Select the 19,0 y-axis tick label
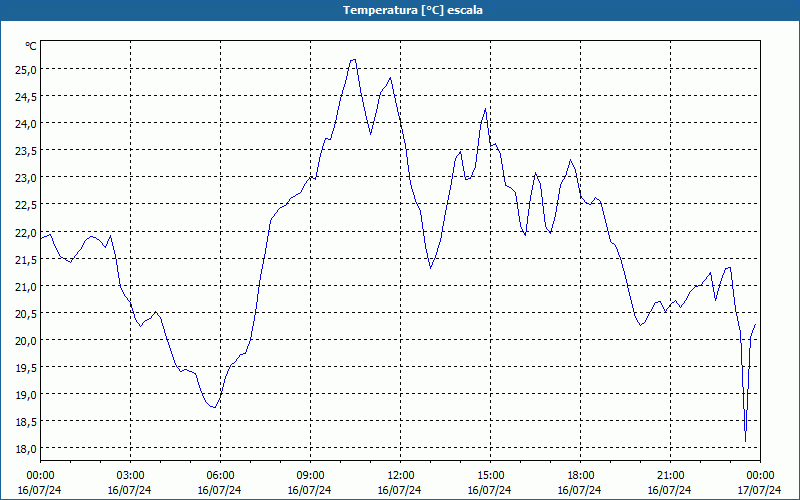 pyautogui.click(x=26, y=394)
